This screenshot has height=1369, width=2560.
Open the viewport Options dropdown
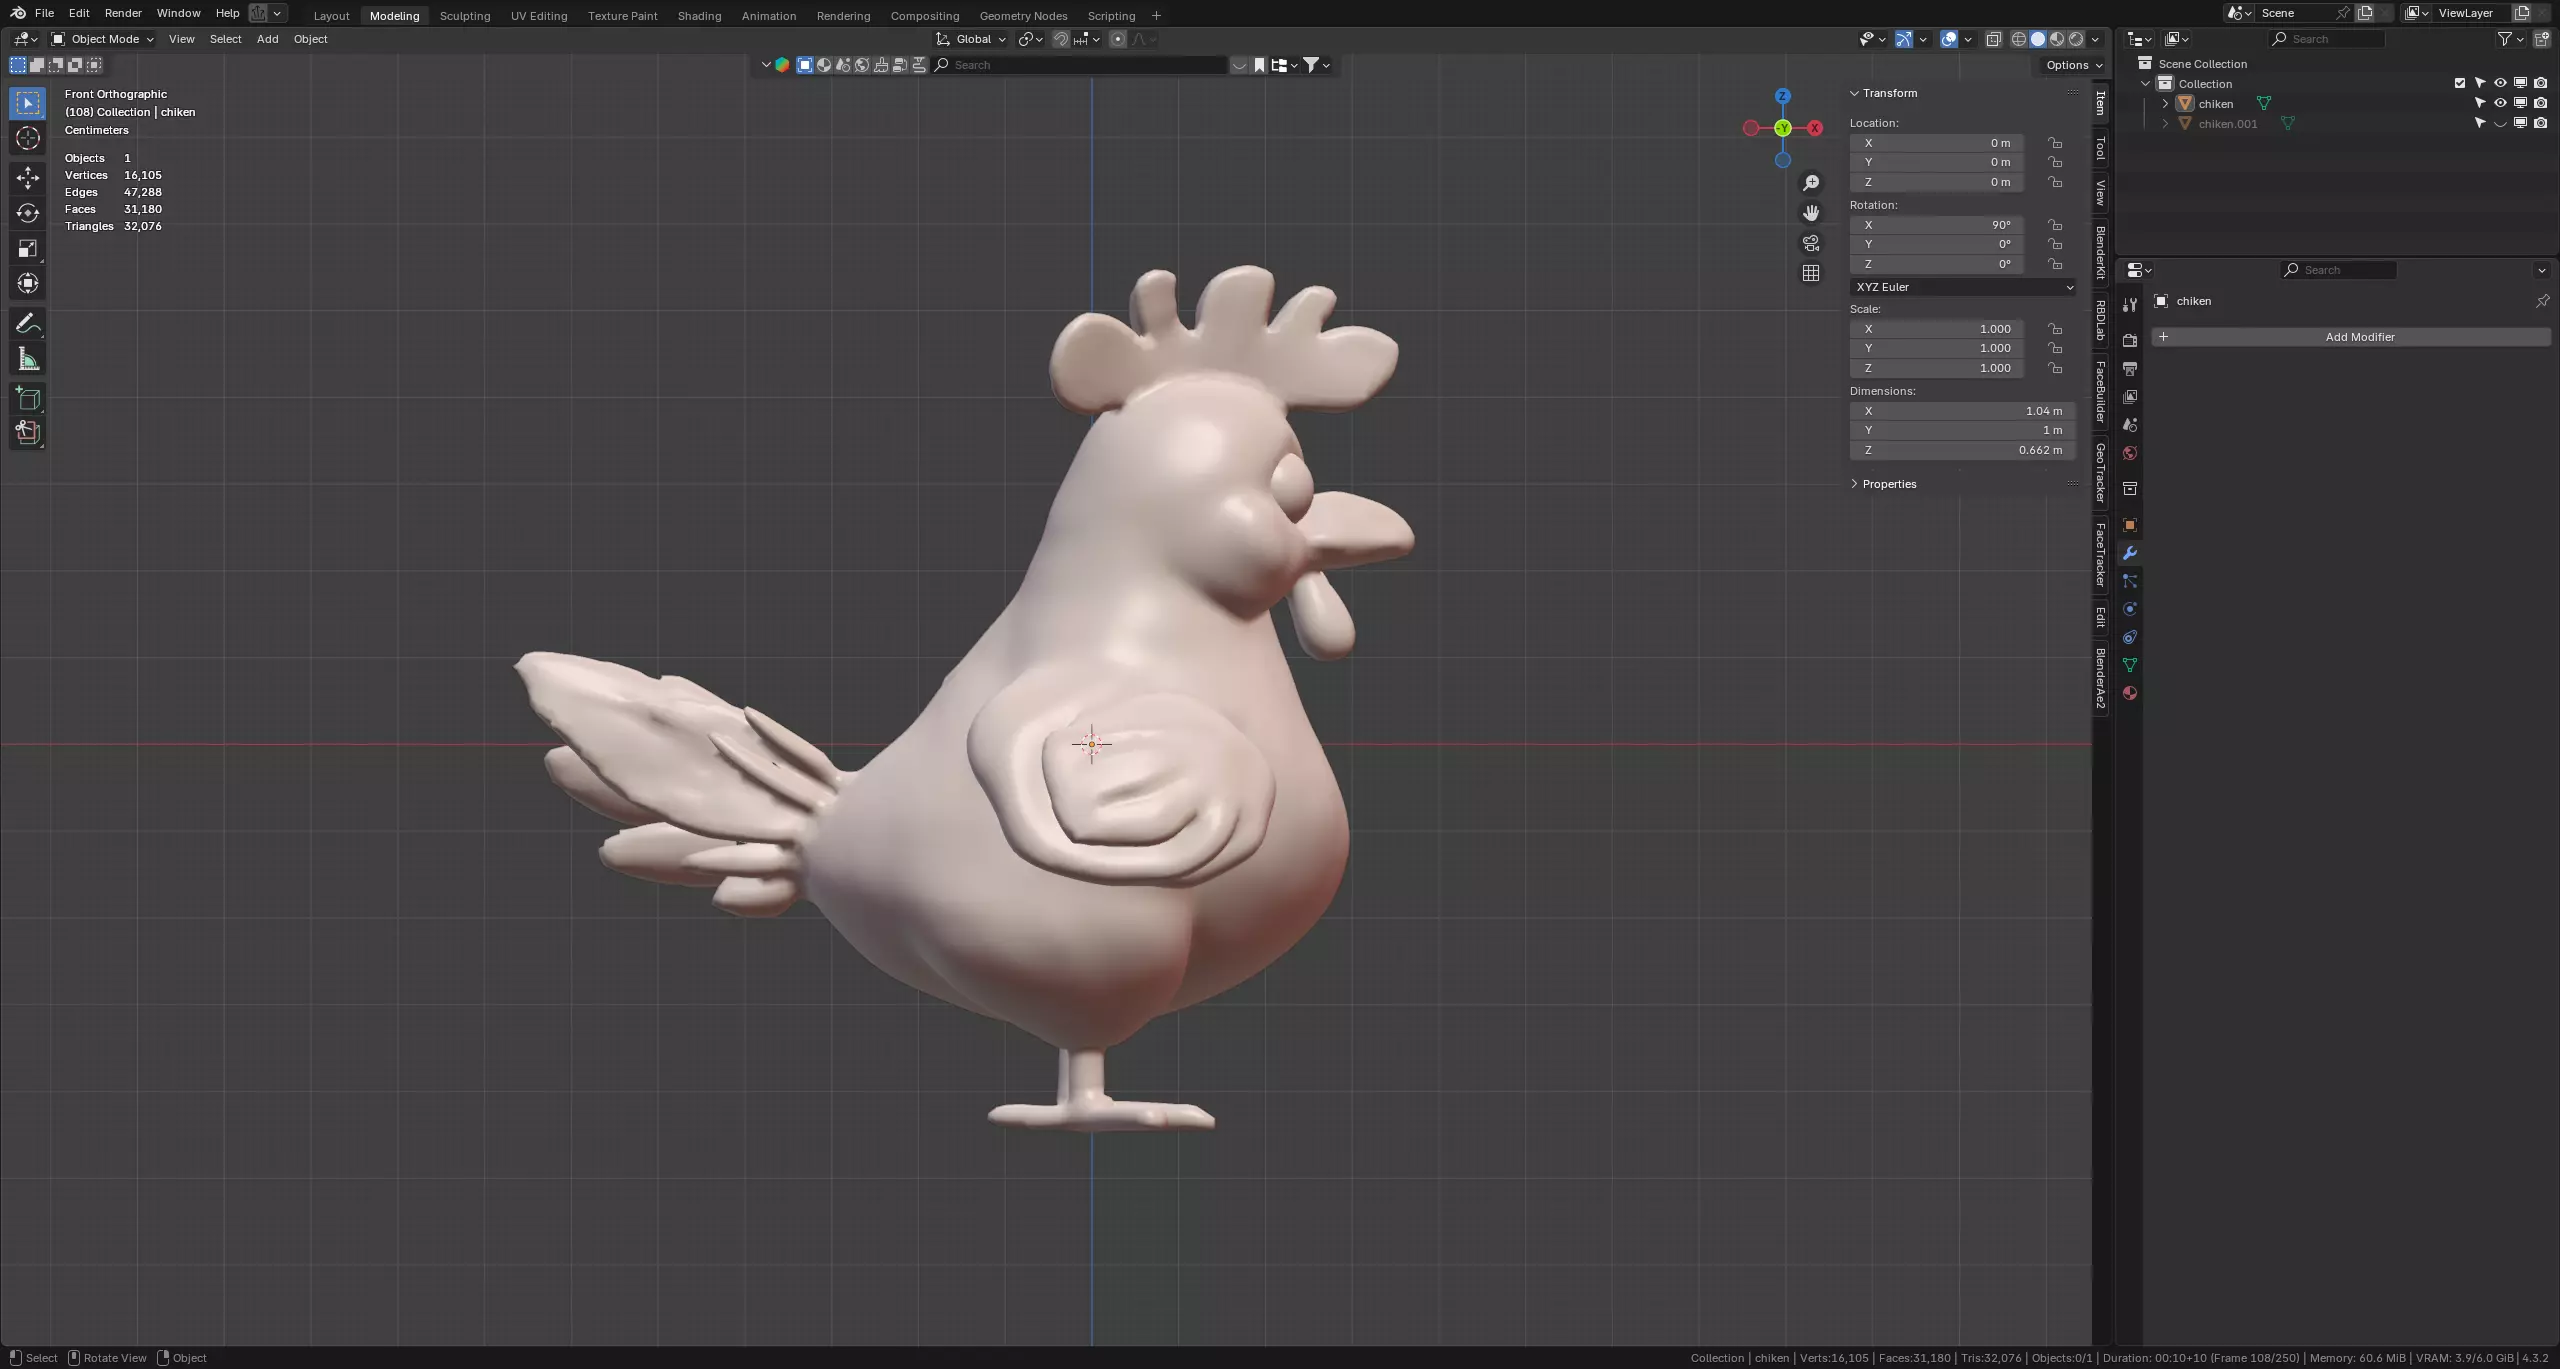(x=2074, y=65)
